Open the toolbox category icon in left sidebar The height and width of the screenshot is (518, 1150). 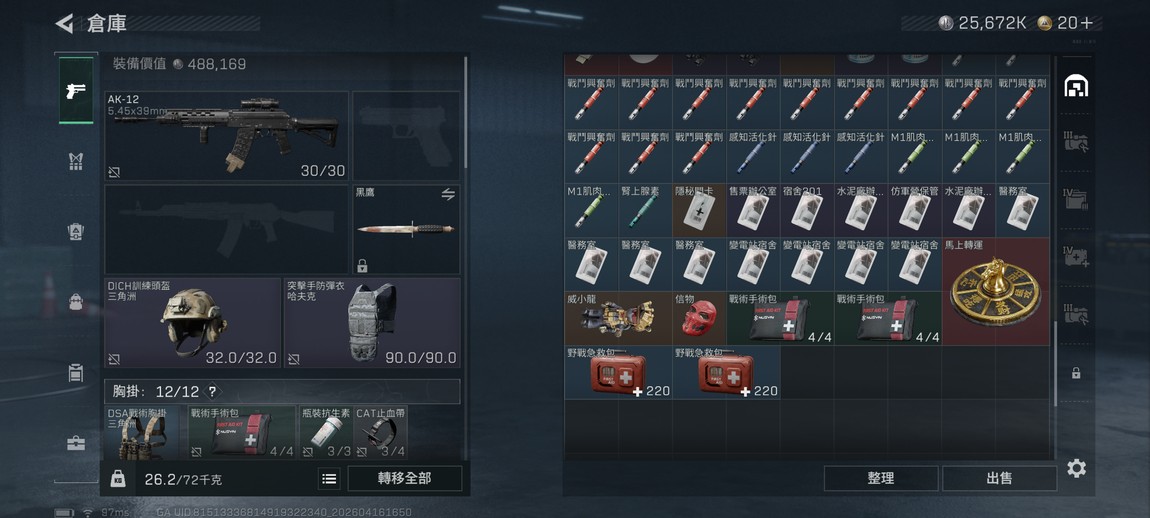click(x=76, y=443)
